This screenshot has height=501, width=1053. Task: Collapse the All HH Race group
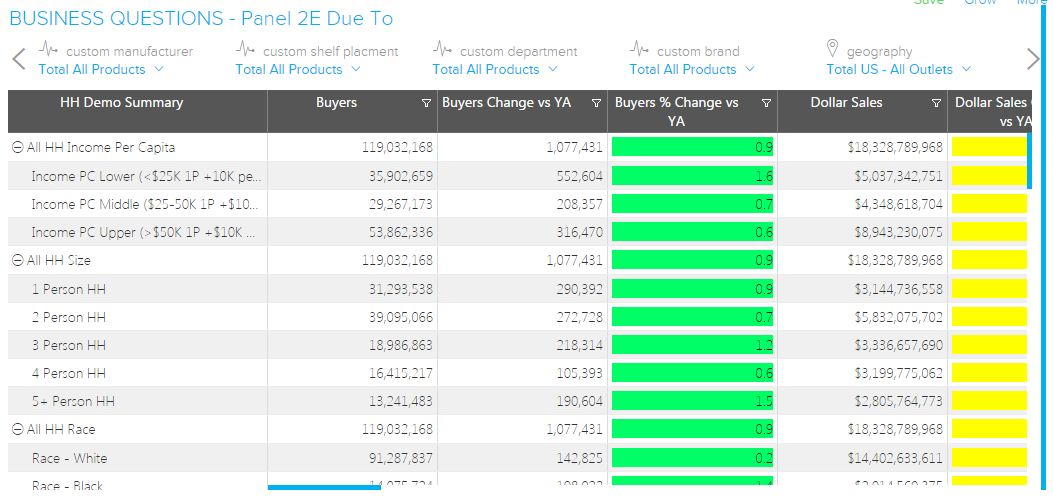pos(18,429)
